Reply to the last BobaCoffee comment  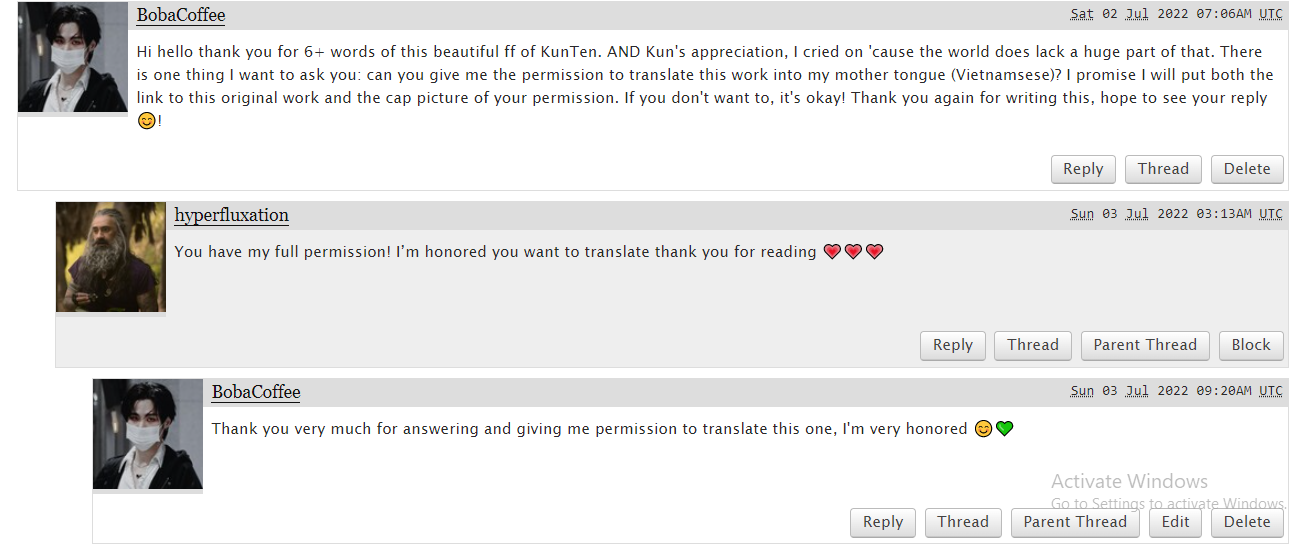click(x=883, y=522)
